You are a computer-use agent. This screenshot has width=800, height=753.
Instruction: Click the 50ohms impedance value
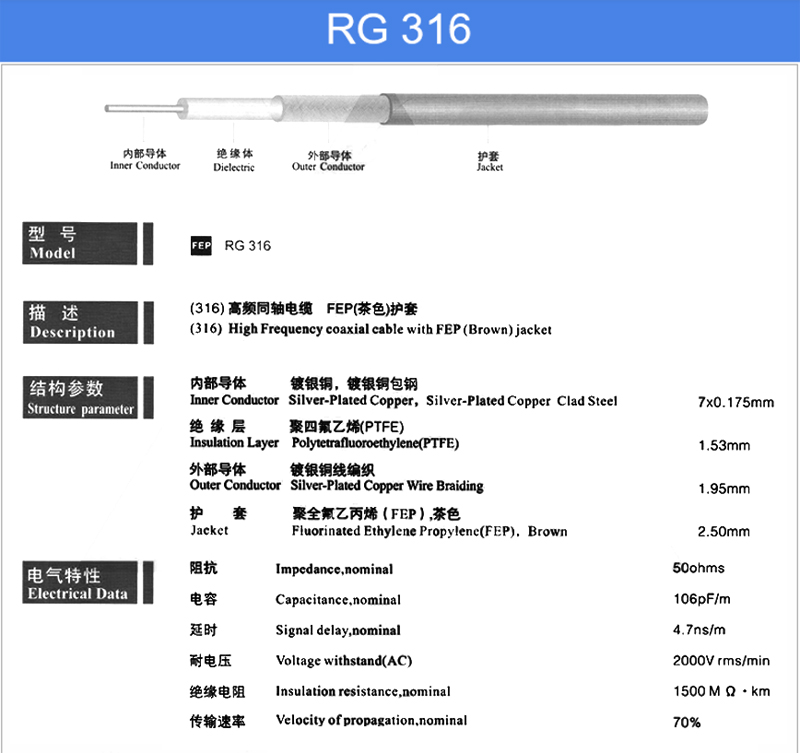[x=699, y=568]
